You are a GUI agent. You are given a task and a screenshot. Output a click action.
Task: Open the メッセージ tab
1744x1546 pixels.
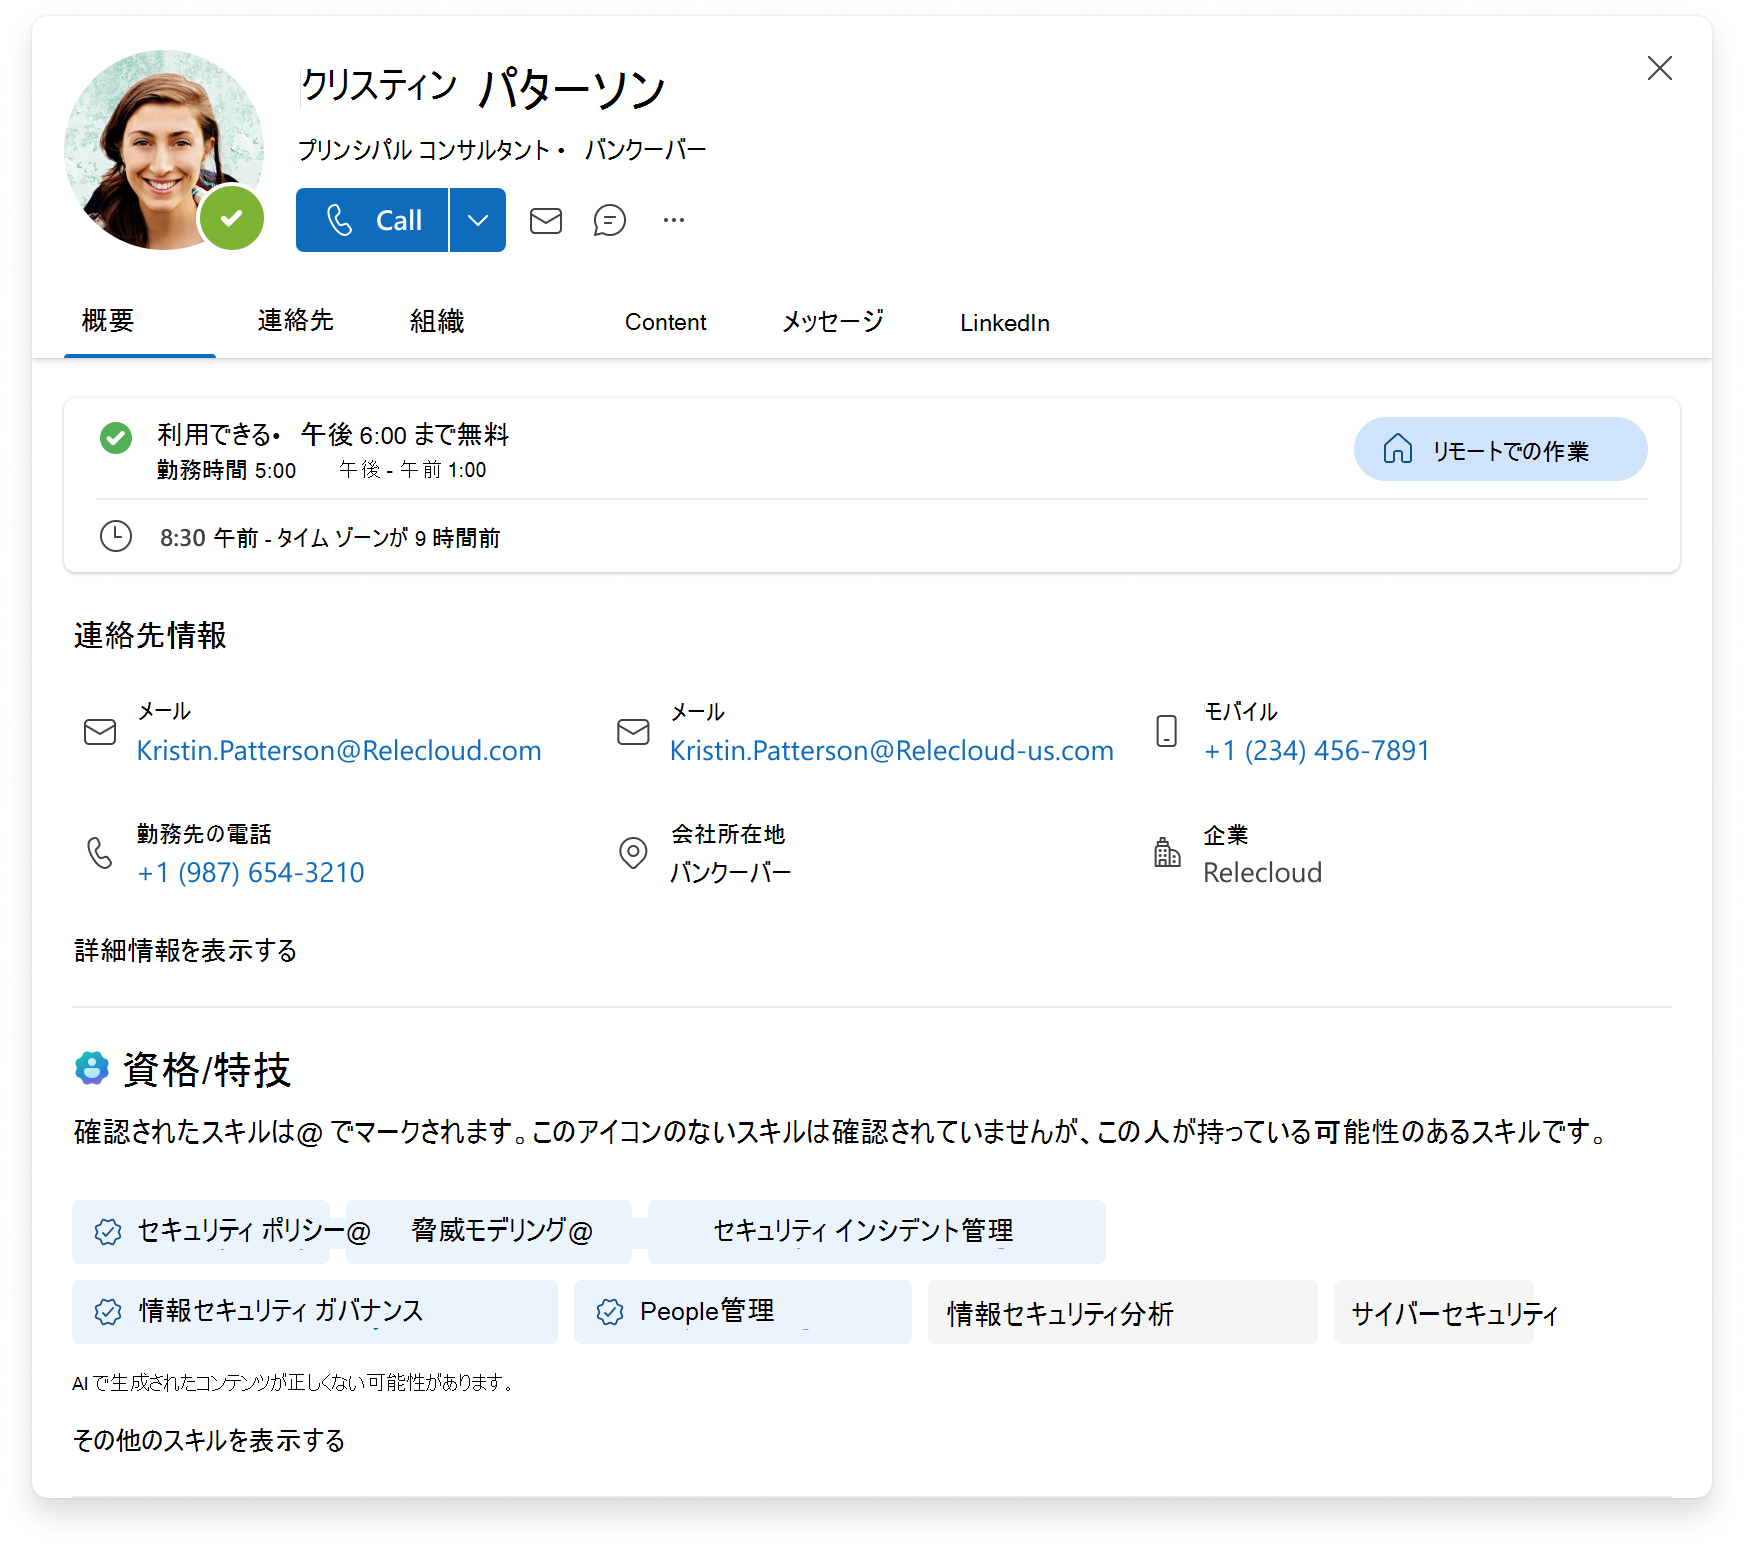coord(833,321)
